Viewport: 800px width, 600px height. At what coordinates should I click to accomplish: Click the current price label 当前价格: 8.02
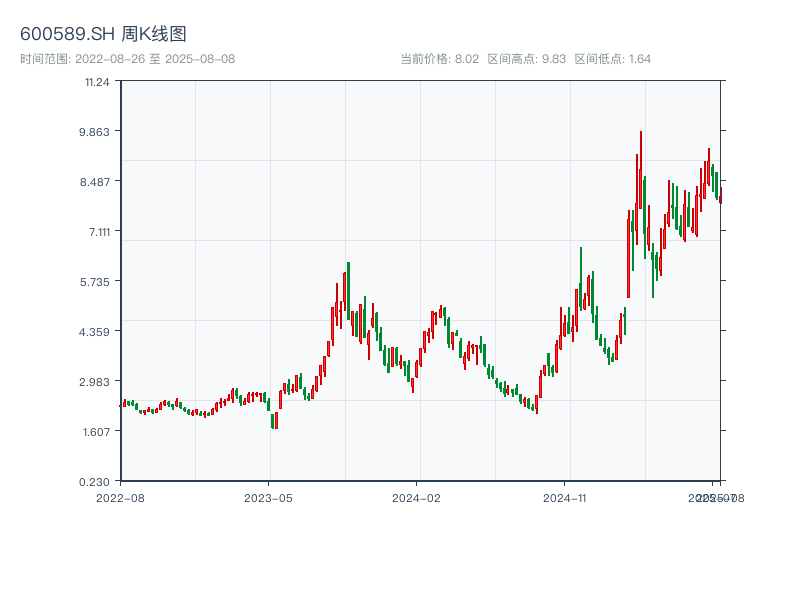coord(439,59)
